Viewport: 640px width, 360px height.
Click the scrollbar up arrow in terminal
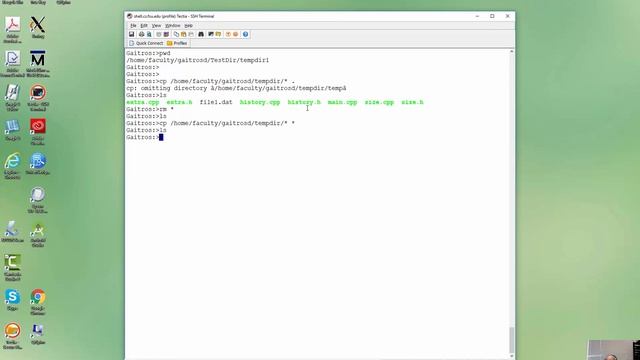click(511, 52)
